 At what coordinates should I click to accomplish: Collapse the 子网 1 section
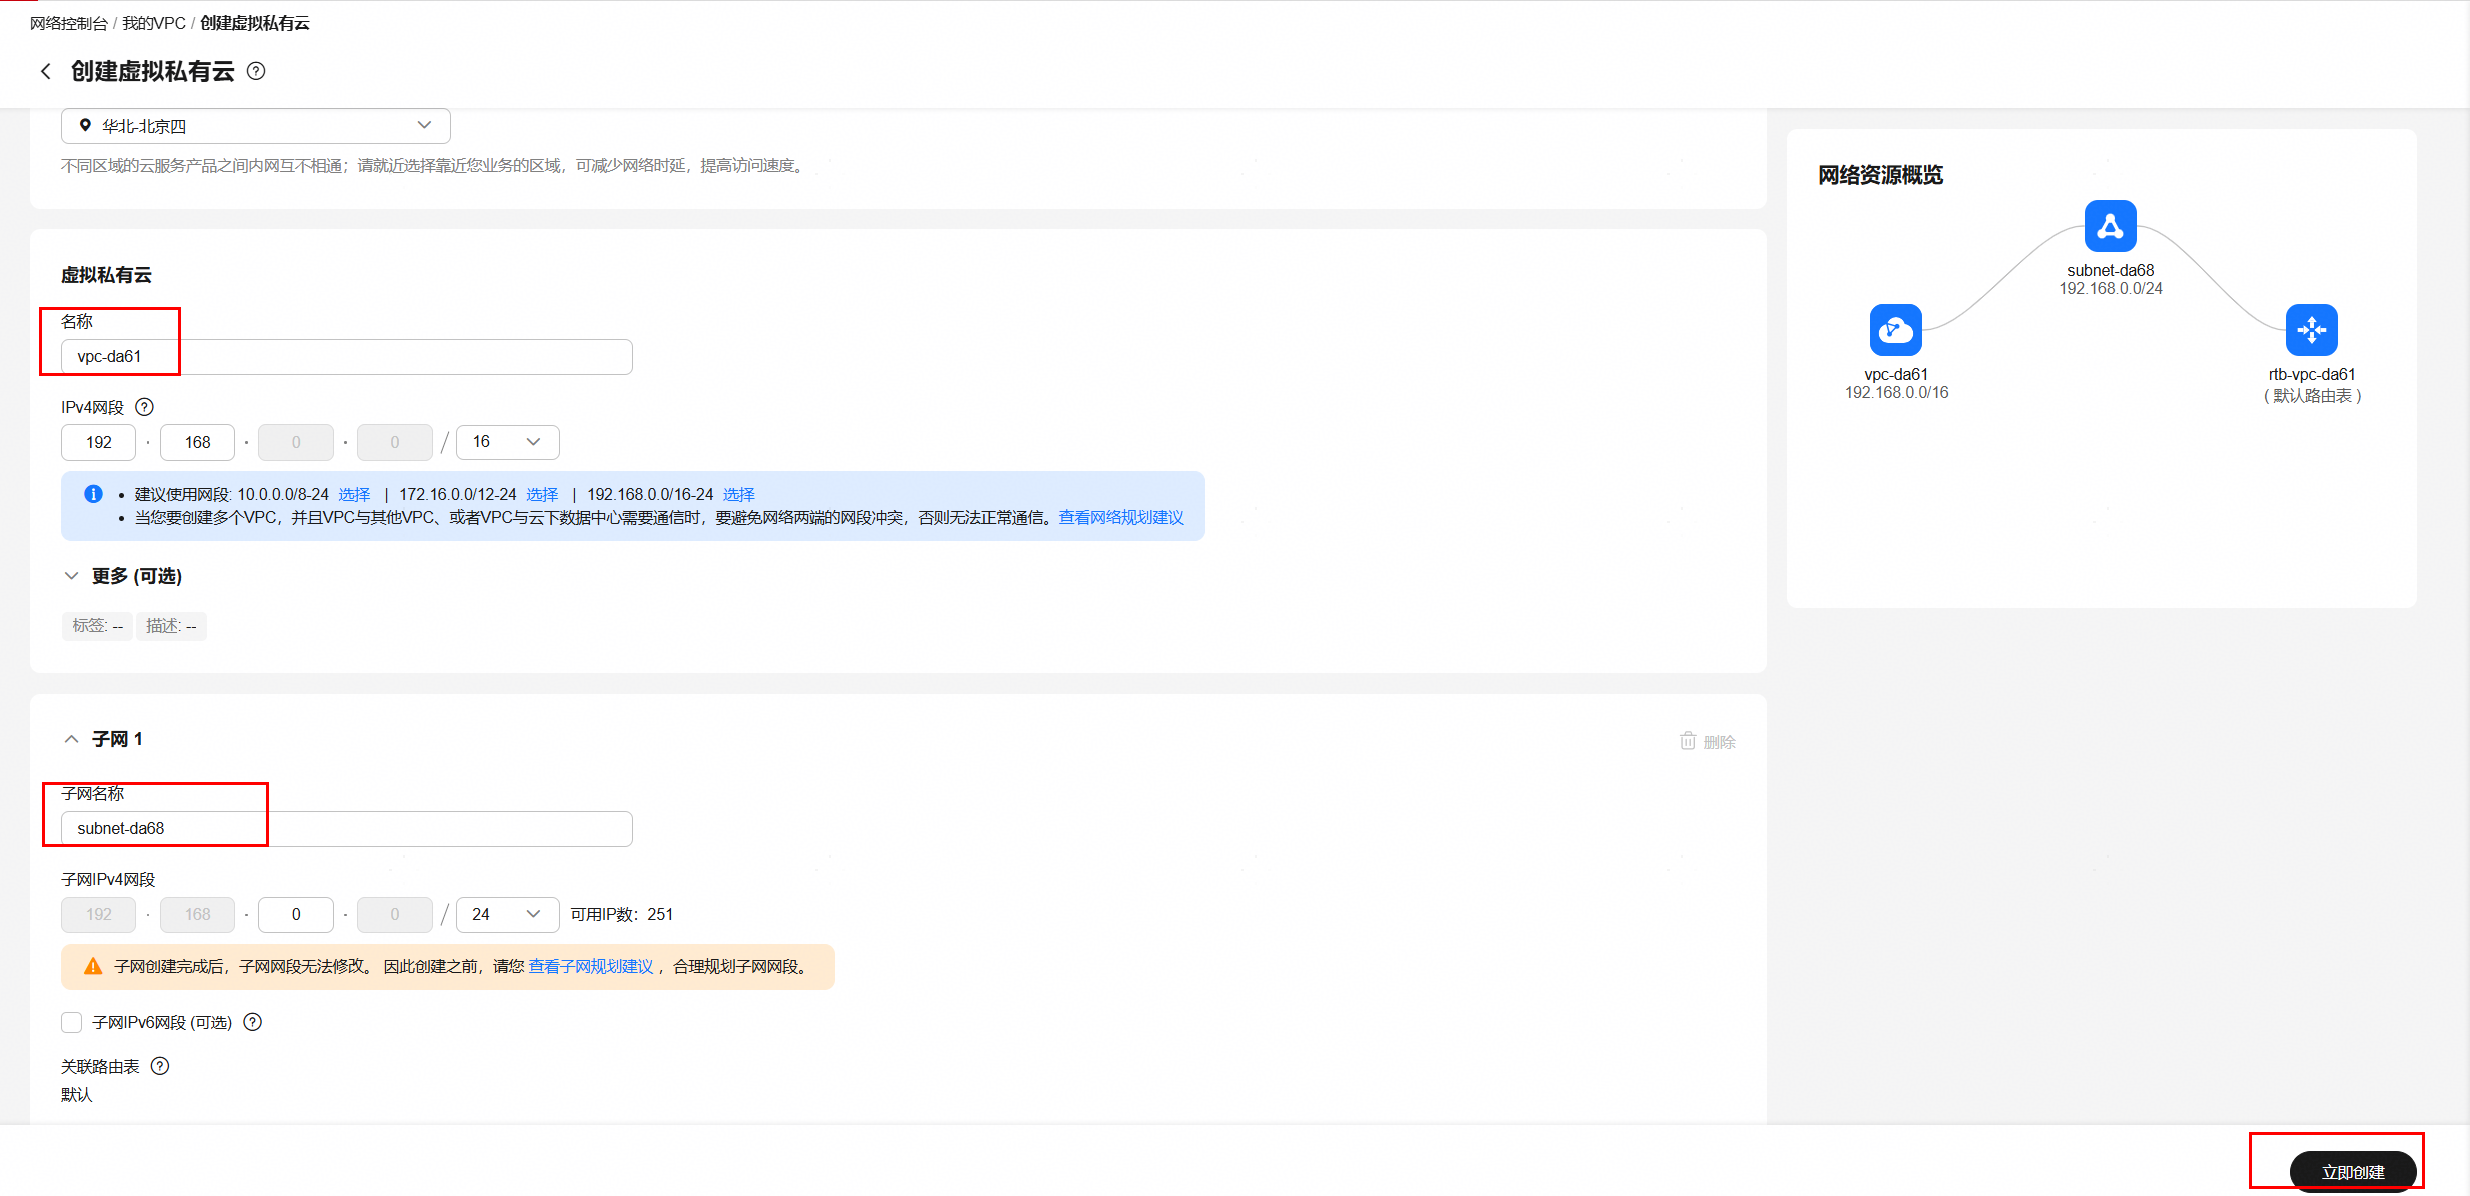pyautogui.click(x=71, y=739)
